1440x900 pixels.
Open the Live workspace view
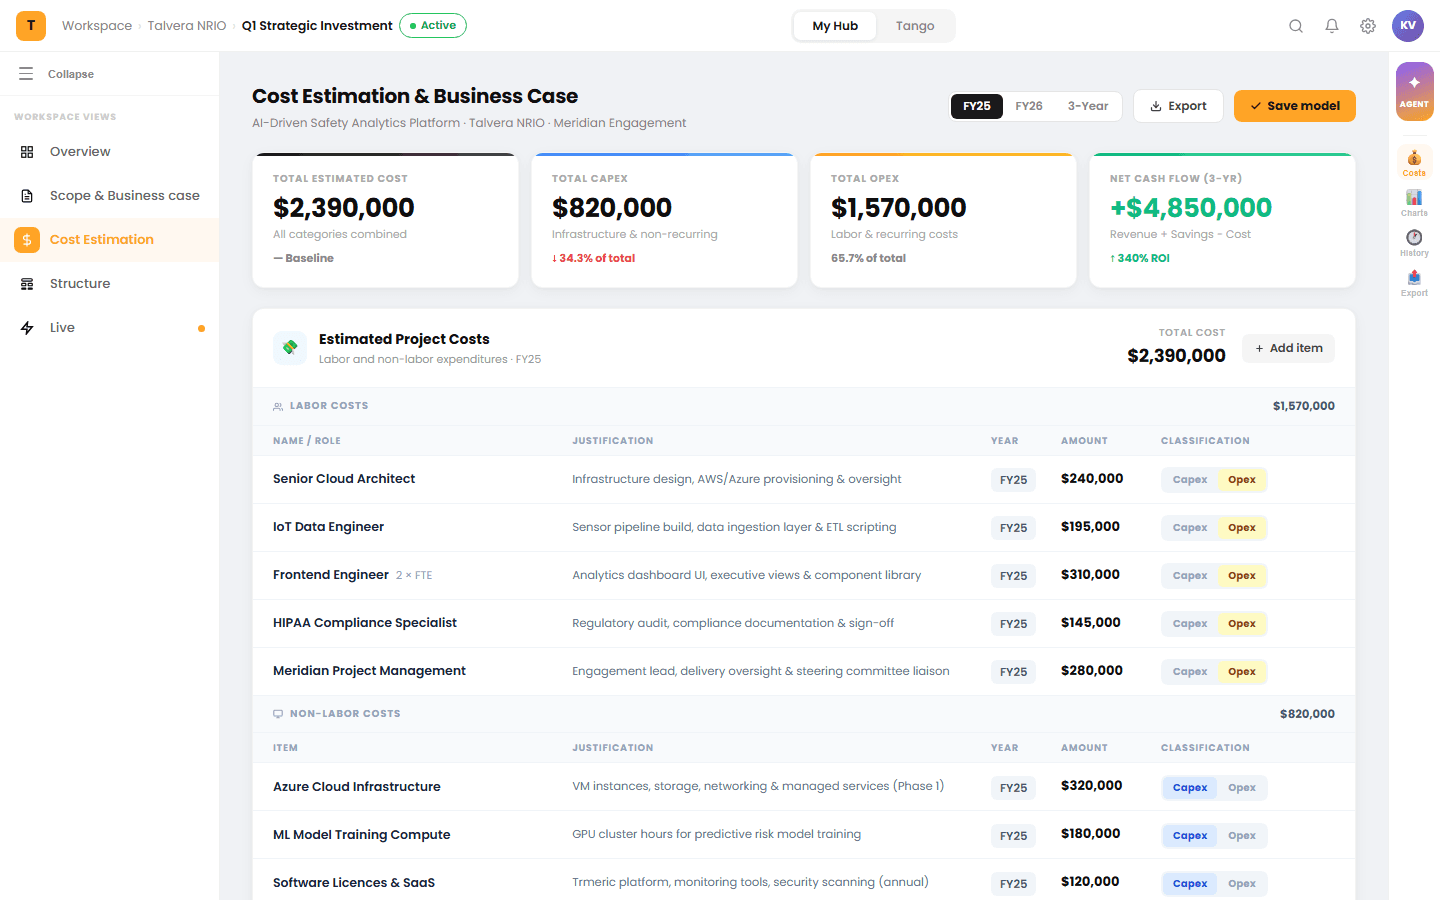point(110,328)
